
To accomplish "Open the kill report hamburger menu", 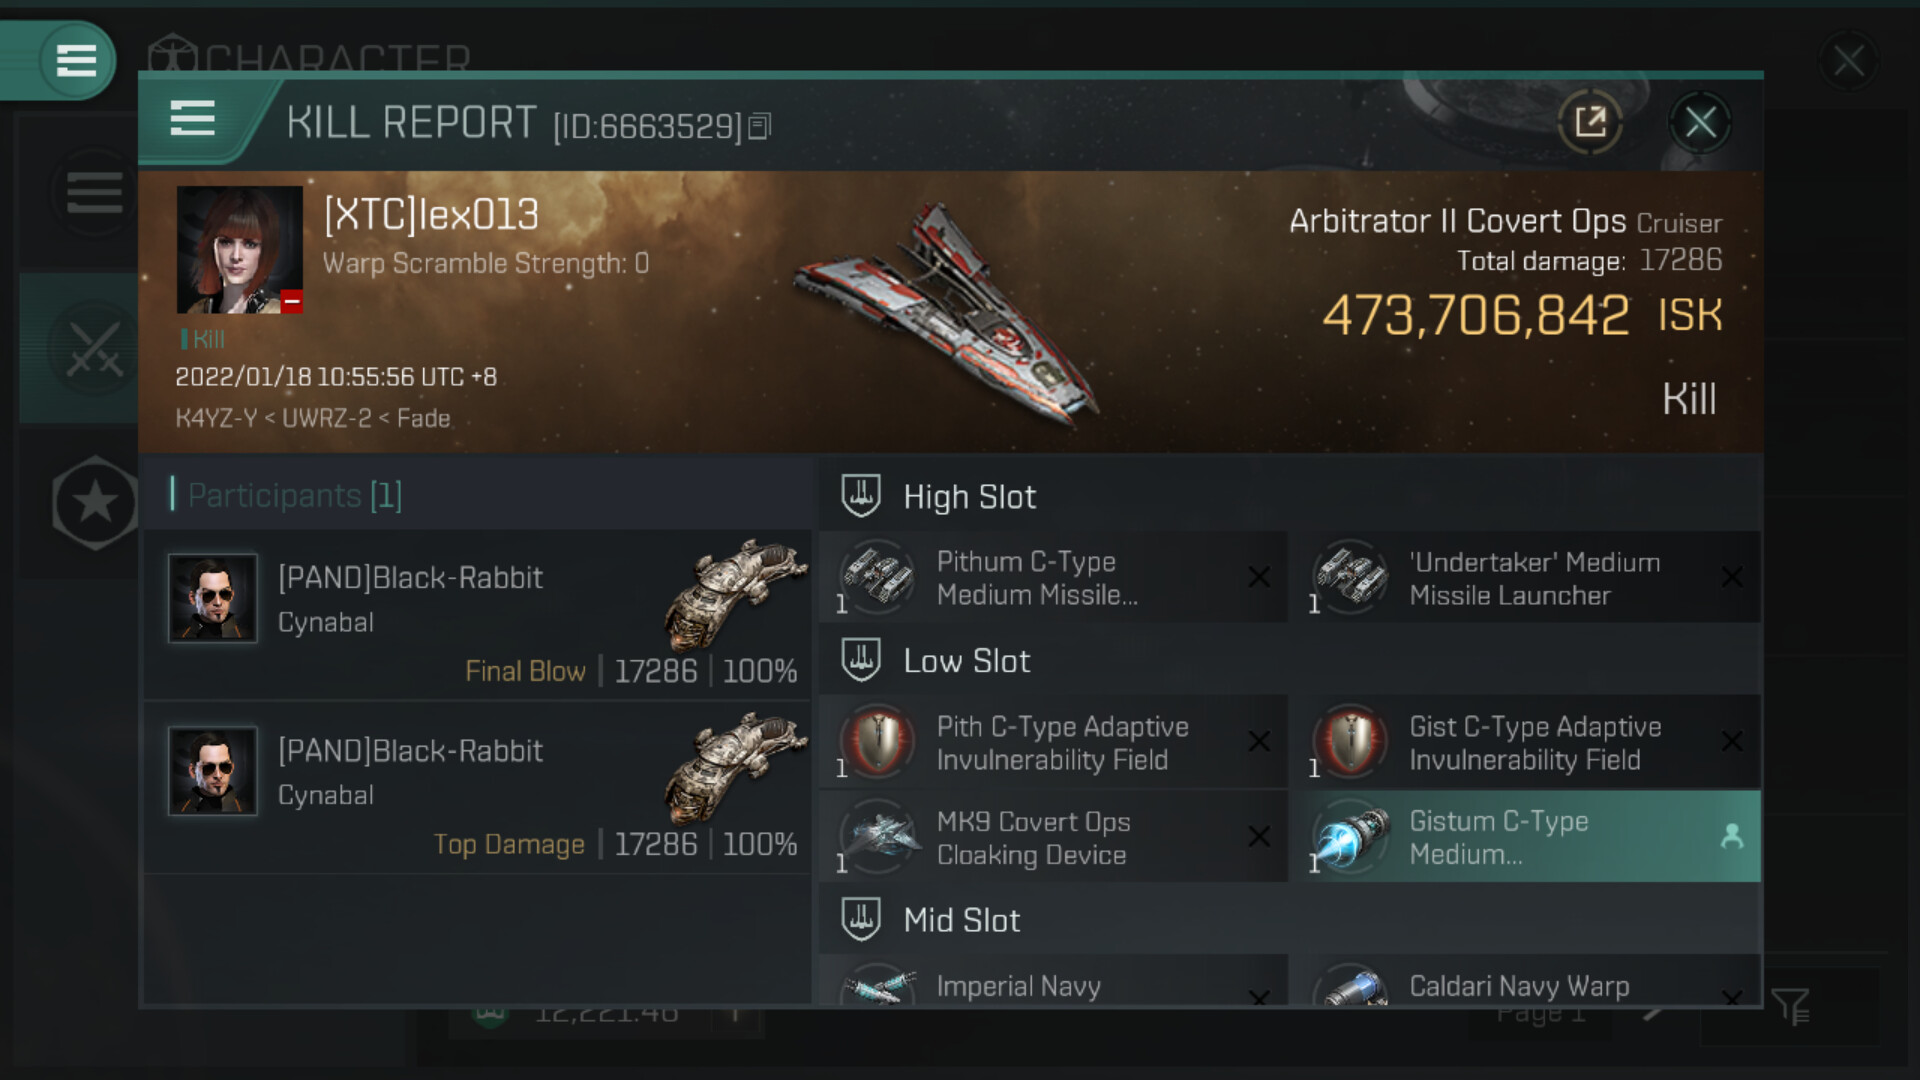I will coord(192,119).
